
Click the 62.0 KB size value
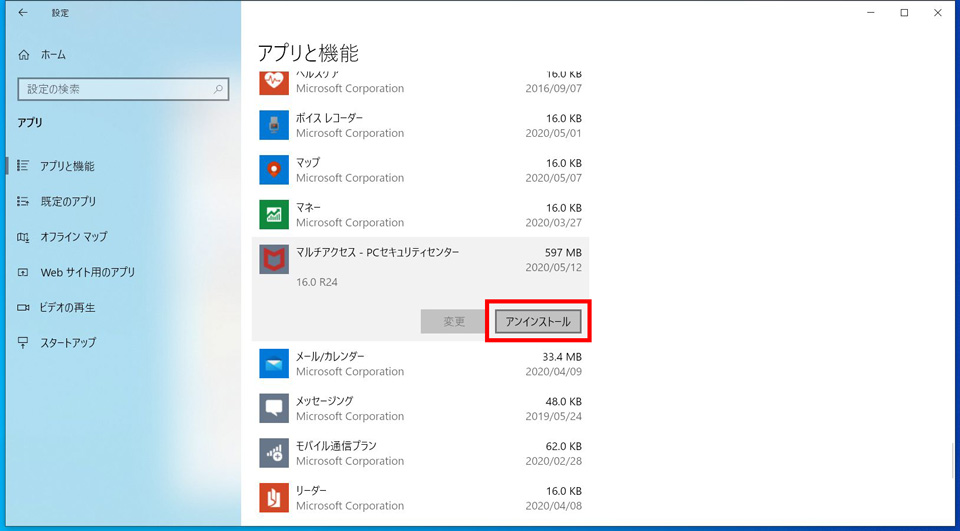(x=563, y=446)
